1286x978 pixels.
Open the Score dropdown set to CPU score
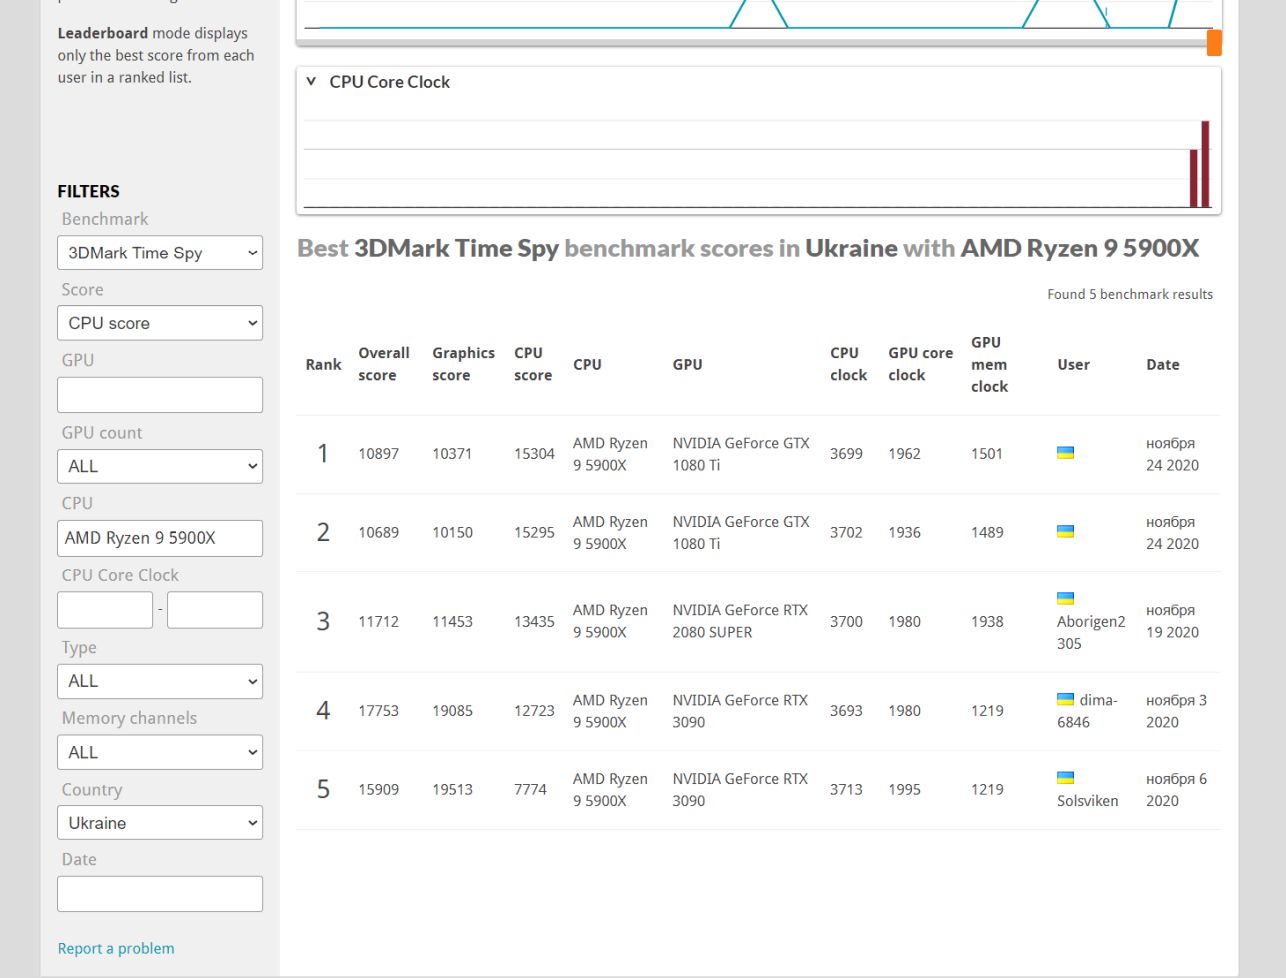(x=160, y=323)
